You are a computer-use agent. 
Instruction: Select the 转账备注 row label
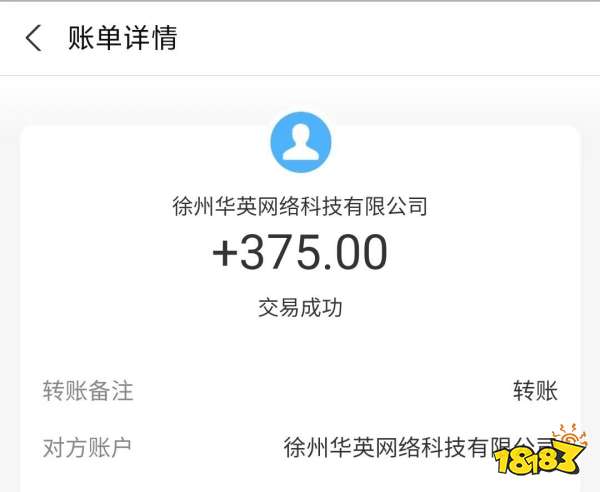[x=88, y=391]
